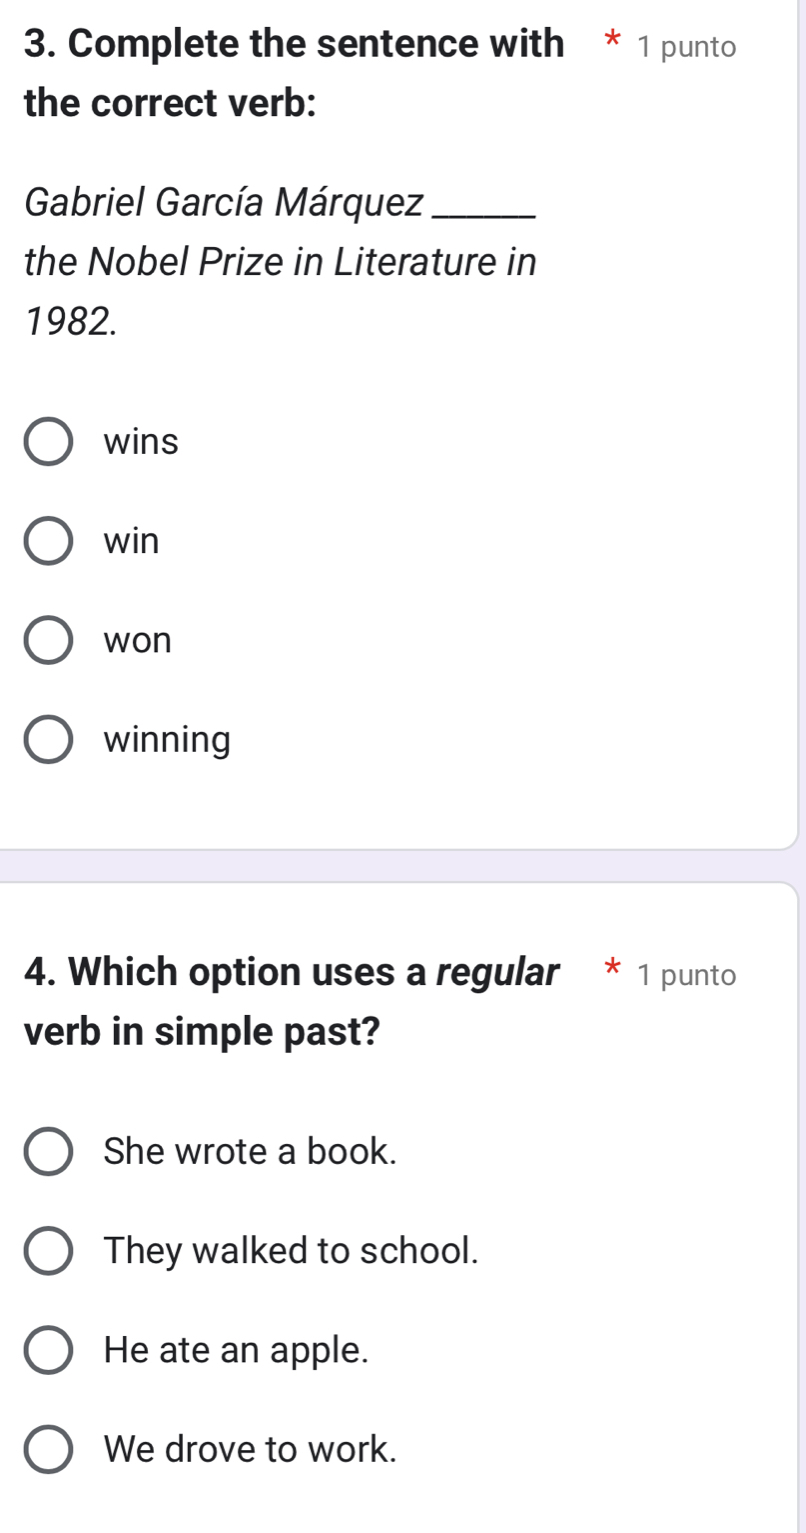The width and height of the screenshot is (806, 1533).
Task: Choose "They walked to school." answer
Action: [47, 1251]
